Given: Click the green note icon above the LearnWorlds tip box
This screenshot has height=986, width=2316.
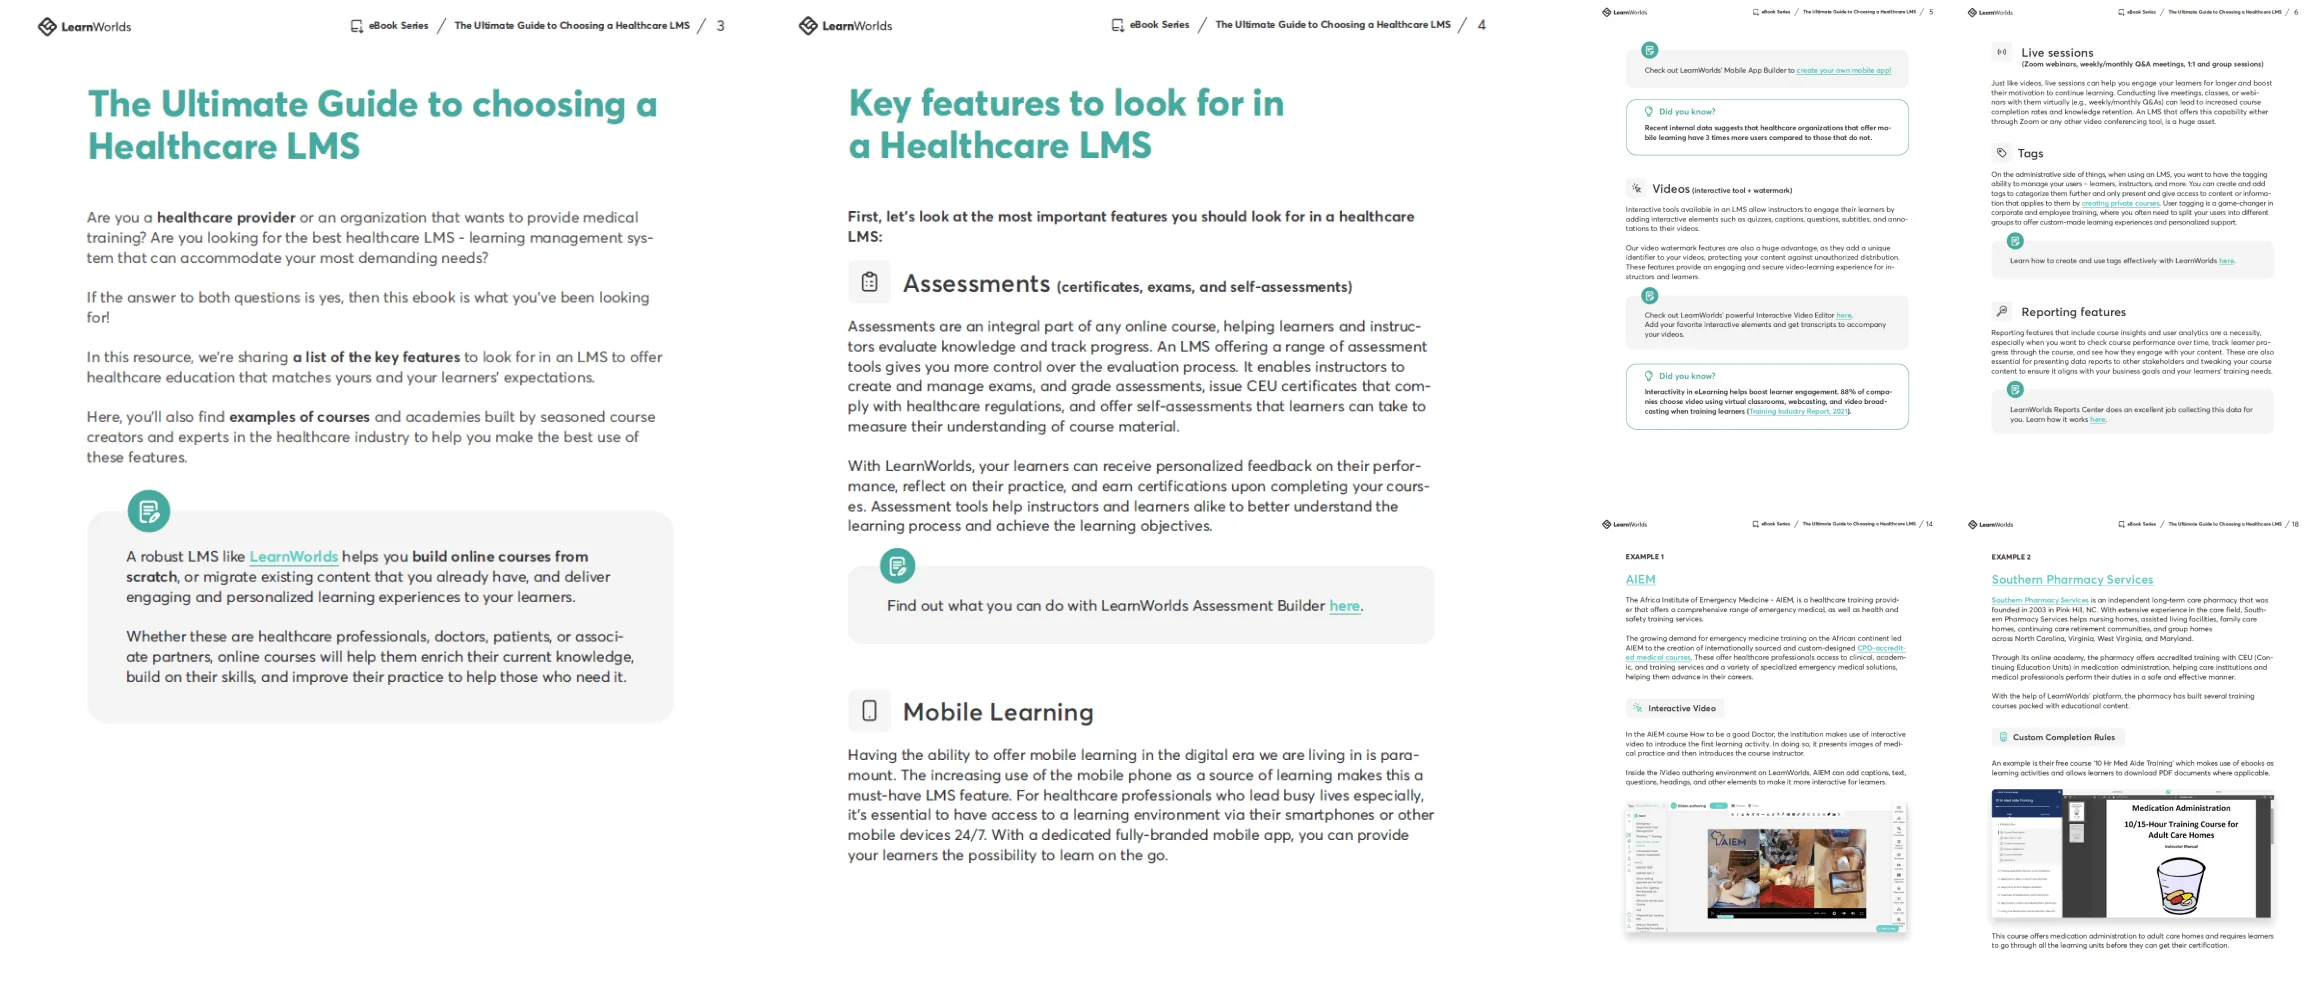Looking at the screenshot, I should (150, 510).
